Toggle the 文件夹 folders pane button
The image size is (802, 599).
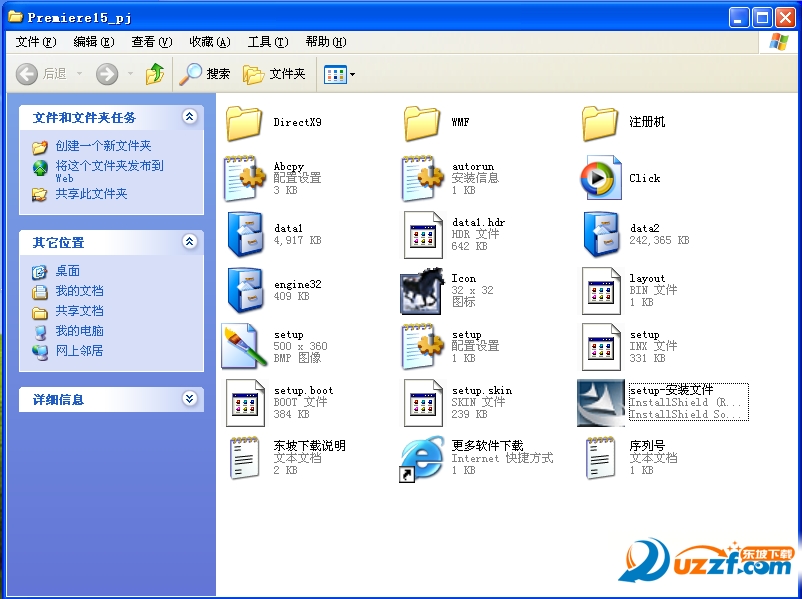click(x=274, y=74)
